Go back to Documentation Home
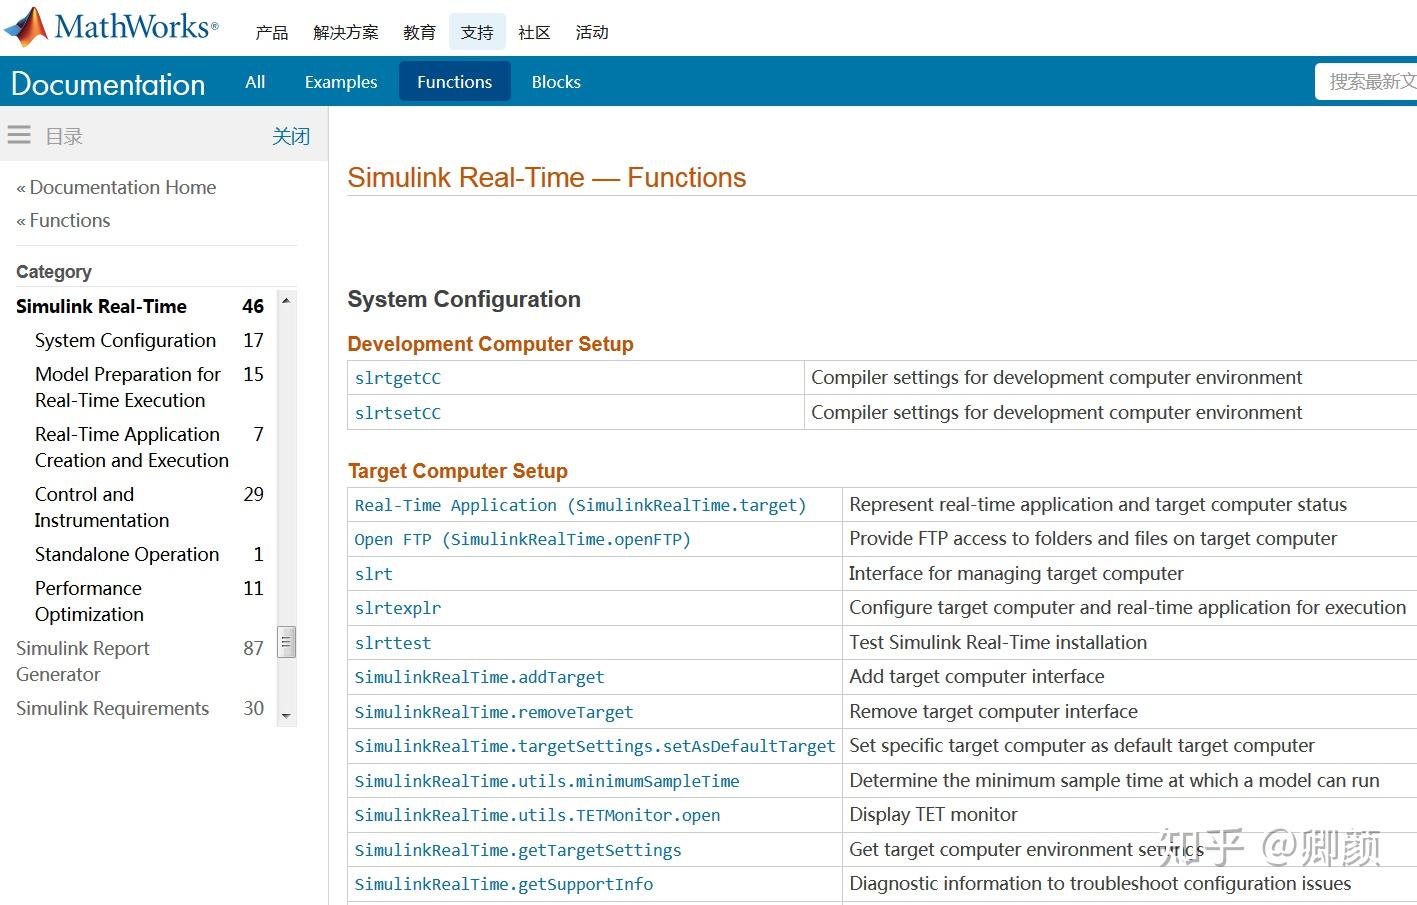The height and width of the screenshot is (905, 1417). pyautogui.click(x=122, y=187)
